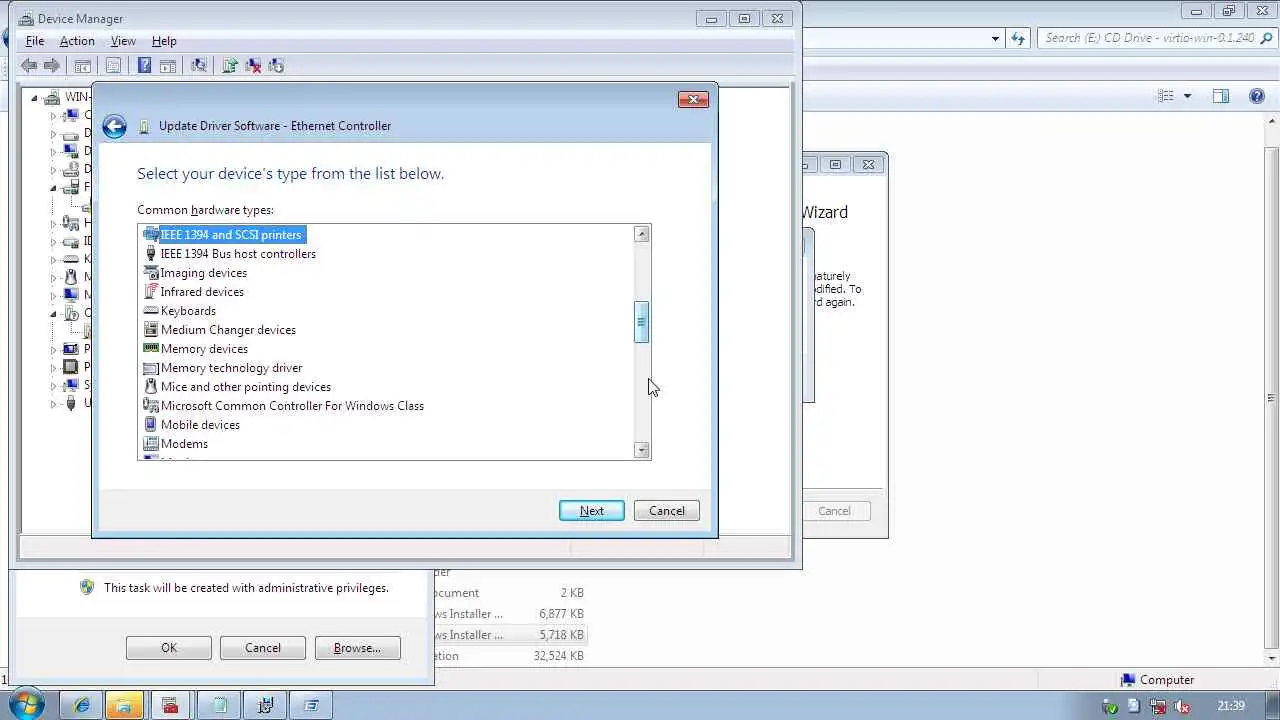Click the taskbar clock showing 21:39
Screen dimensions: 1280x720
tap(1231, 706)
